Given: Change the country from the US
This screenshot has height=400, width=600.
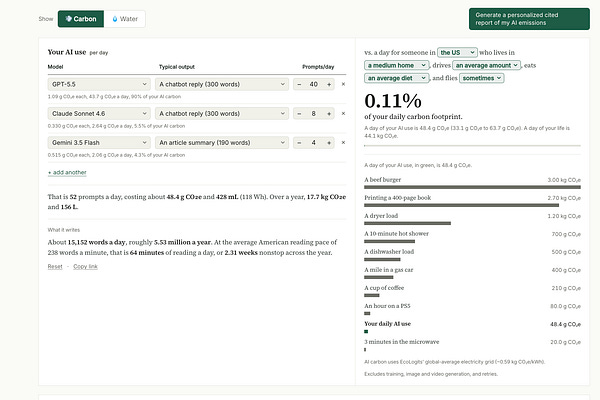Looking at the screenshot, I should click(x=457, y=52).
